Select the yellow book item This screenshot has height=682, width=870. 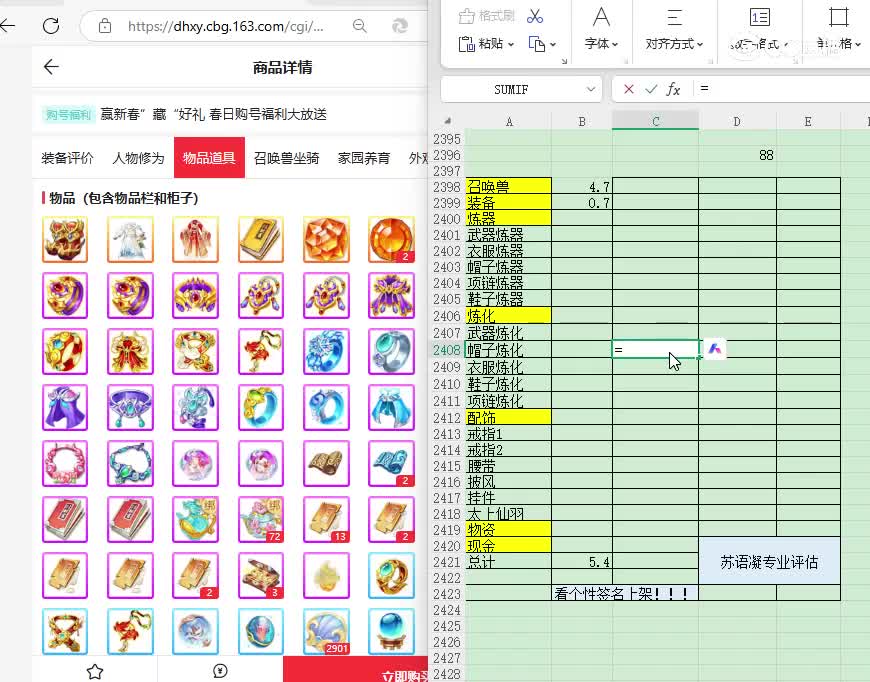pos(261,239)
